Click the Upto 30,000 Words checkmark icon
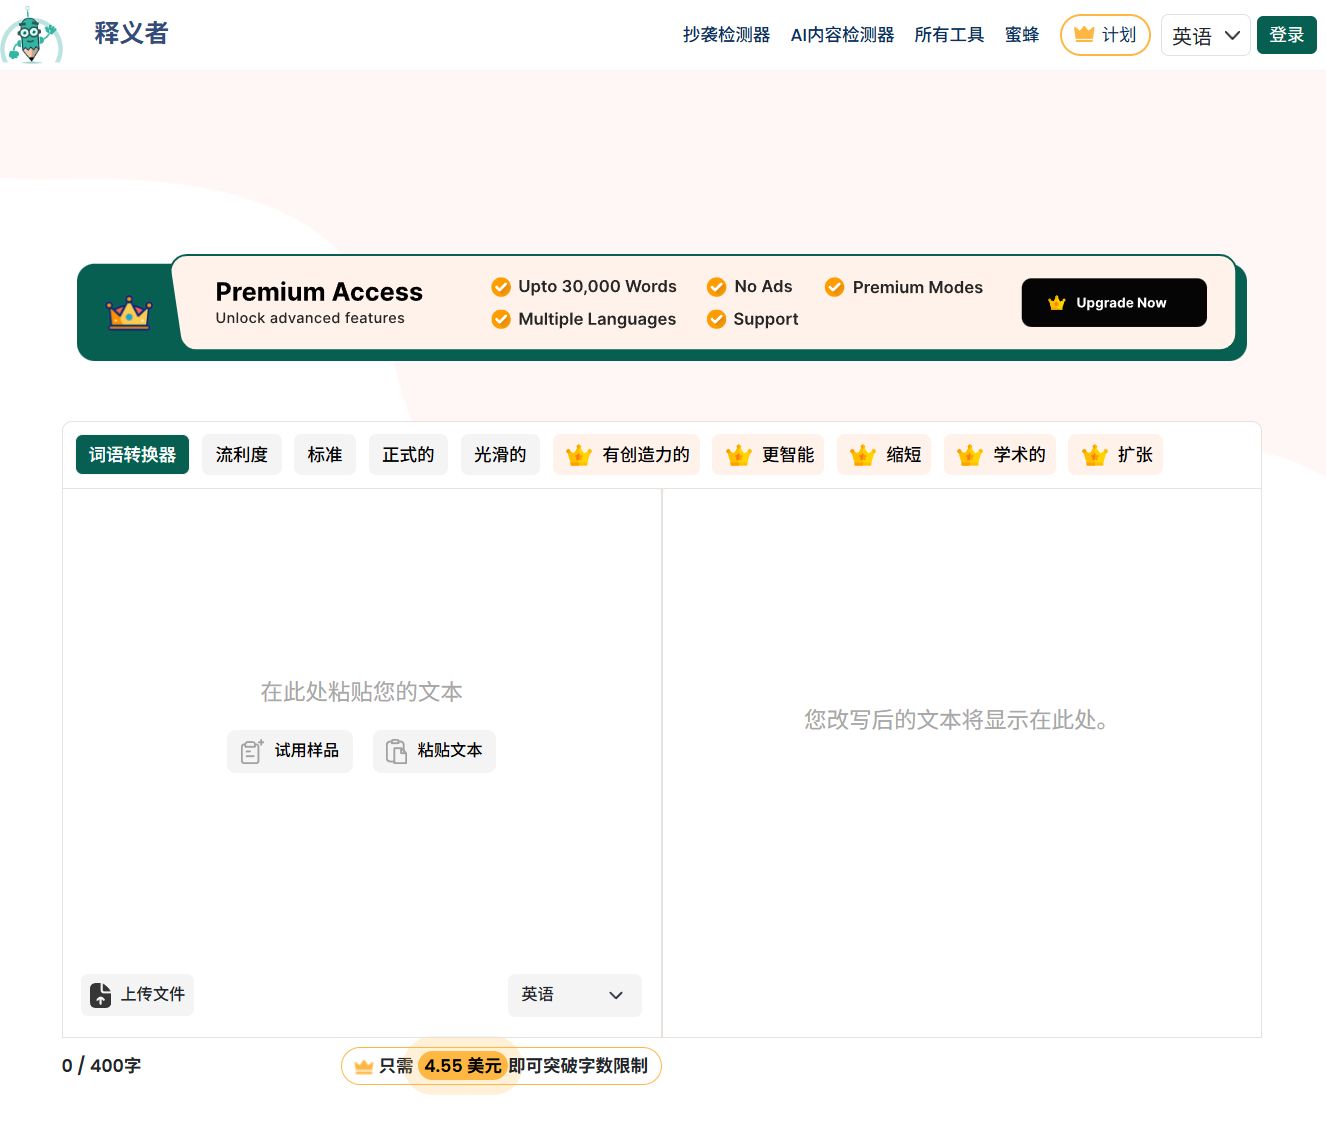Screen dimensions: 1326x1122 click(501, 287)
